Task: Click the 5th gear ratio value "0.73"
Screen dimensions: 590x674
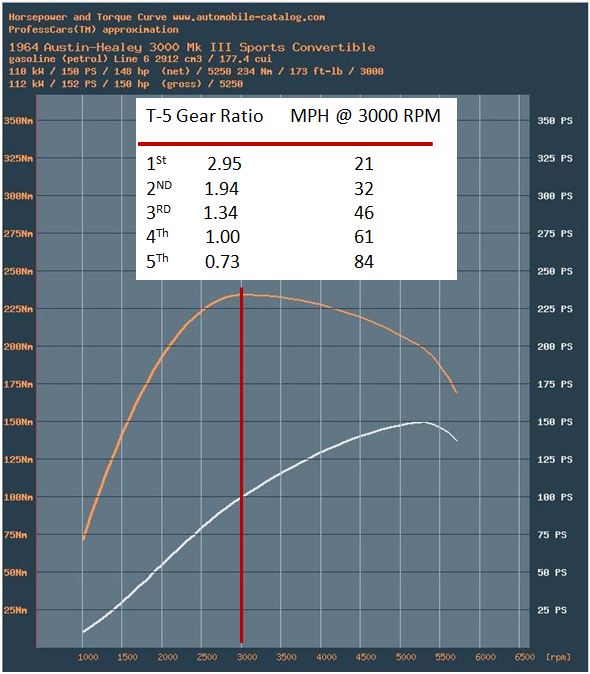Action: coord(222,262)
